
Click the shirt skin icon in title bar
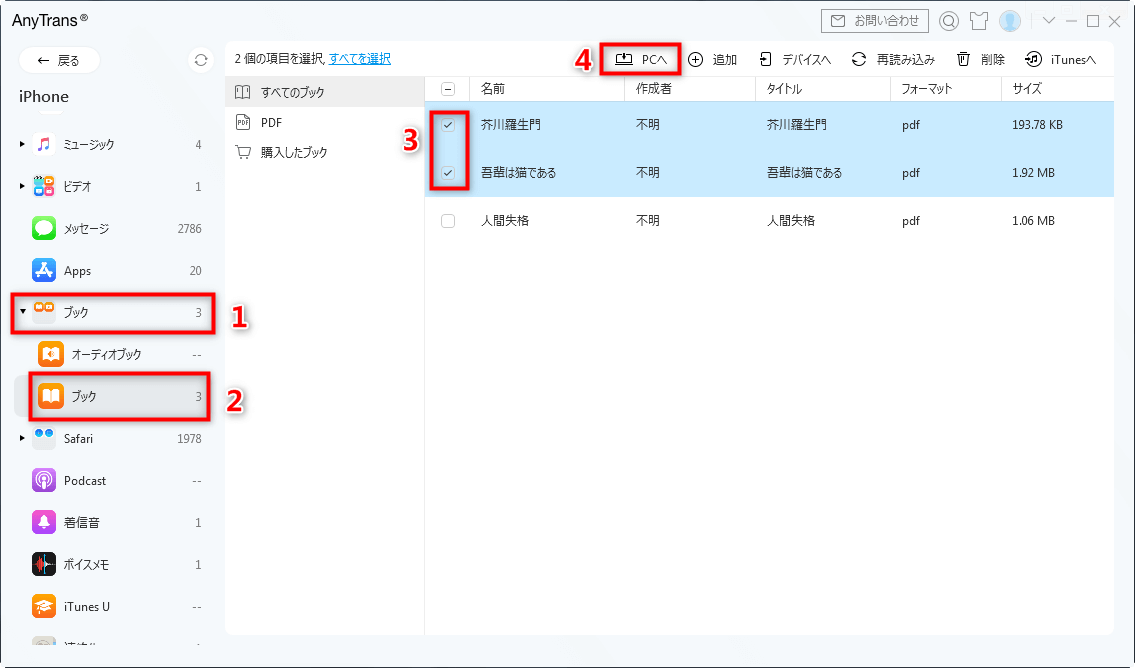pos(979,21)
